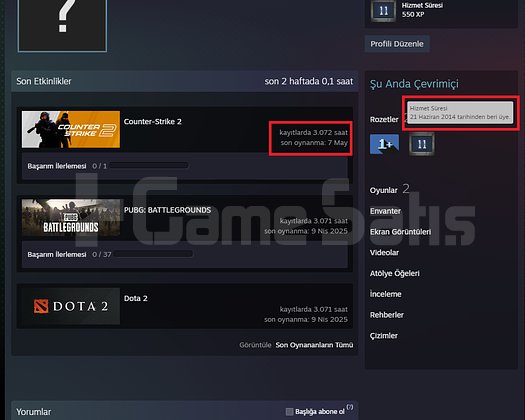Open the Counter-Strike 2 title link
This screenshot has width=525, height=420.
tap(153, 122)
